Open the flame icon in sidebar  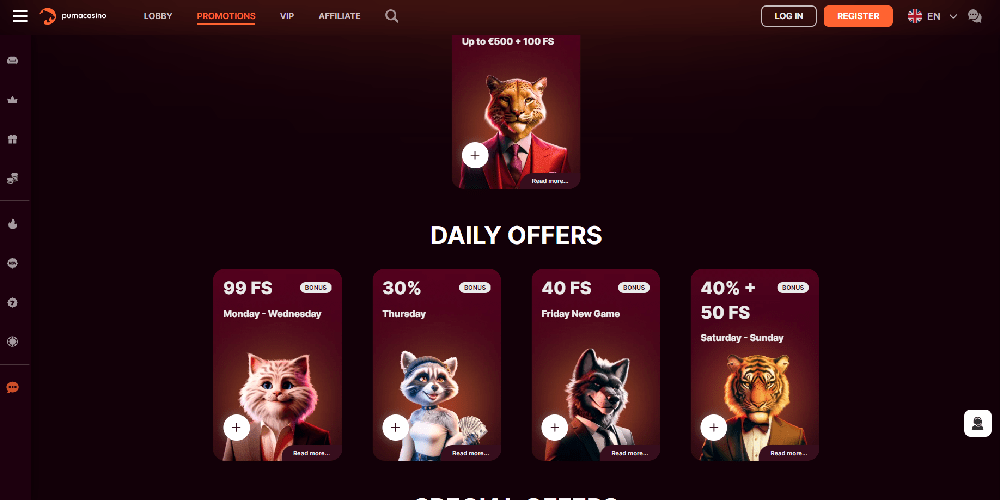pos(12,224)
